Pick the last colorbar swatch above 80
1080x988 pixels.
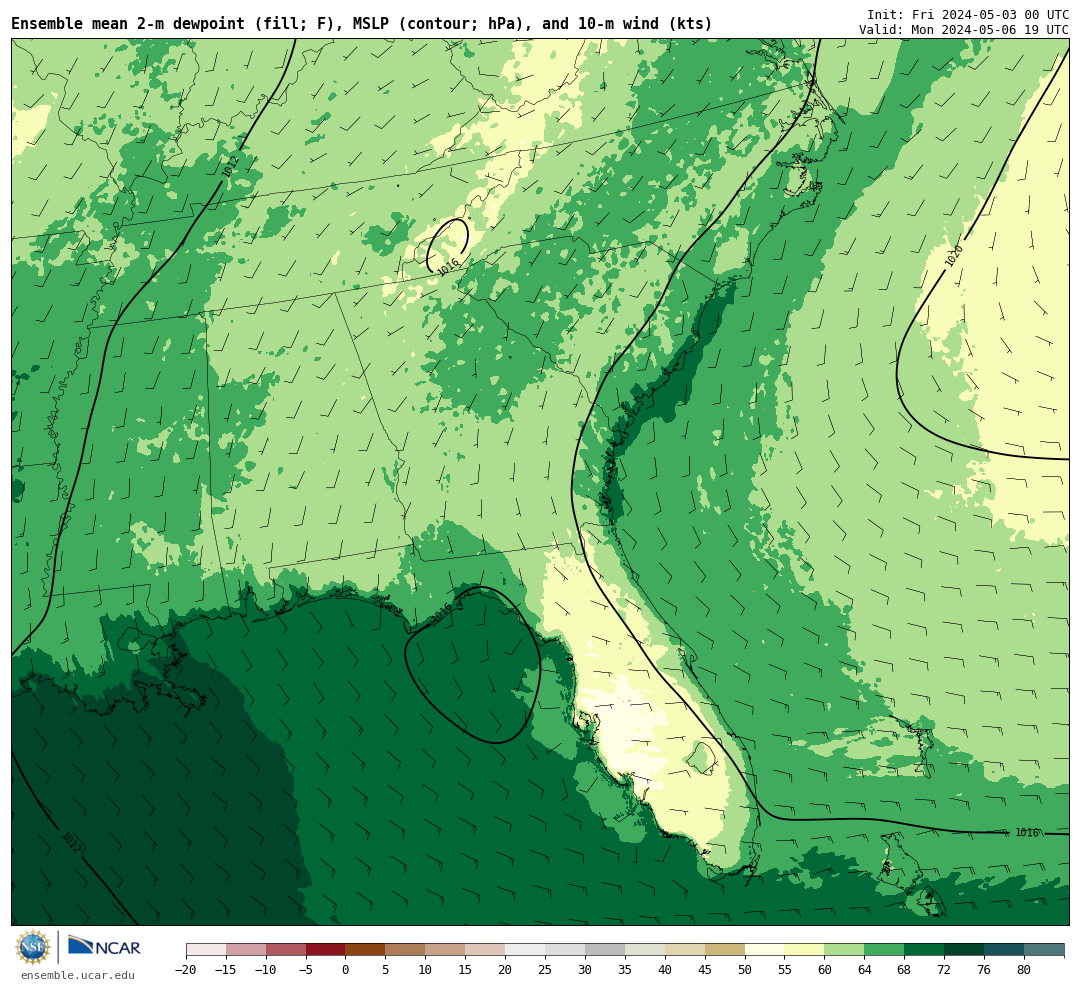pyautogui.click(x=1044, y=950)
